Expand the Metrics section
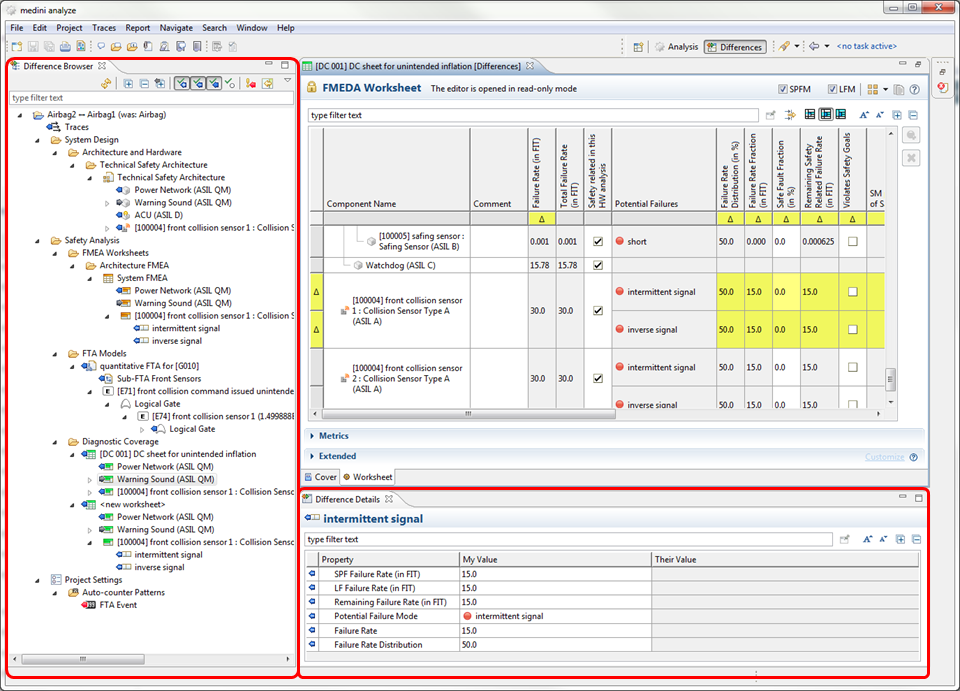The width and height of the screenshot is (960, 691). (x=334, y=436)
